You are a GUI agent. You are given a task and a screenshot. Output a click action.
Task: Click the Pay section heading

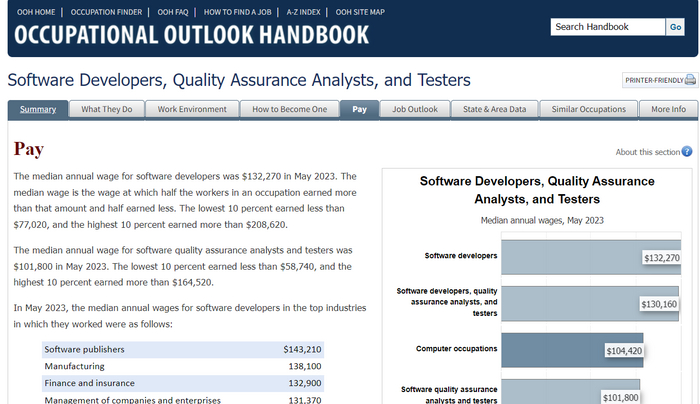coord(29,149)
